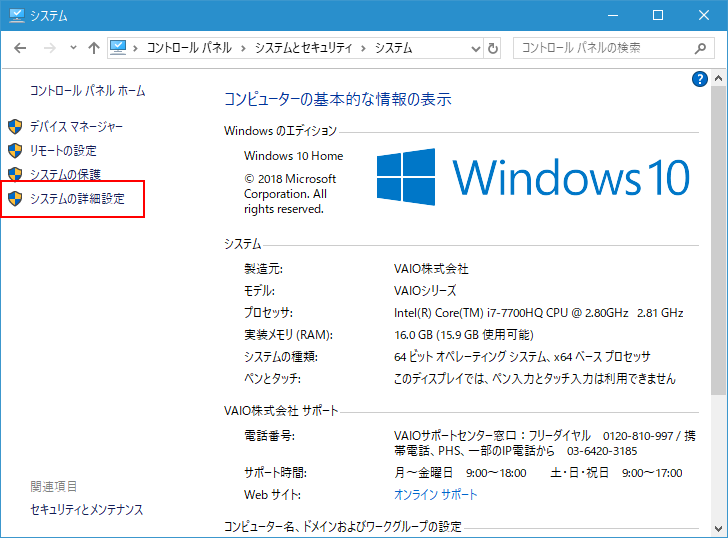The width and height of the screenshot is (728, 538).
Task: Click shield icon beside システムの保護
Action: click(15, 174)
